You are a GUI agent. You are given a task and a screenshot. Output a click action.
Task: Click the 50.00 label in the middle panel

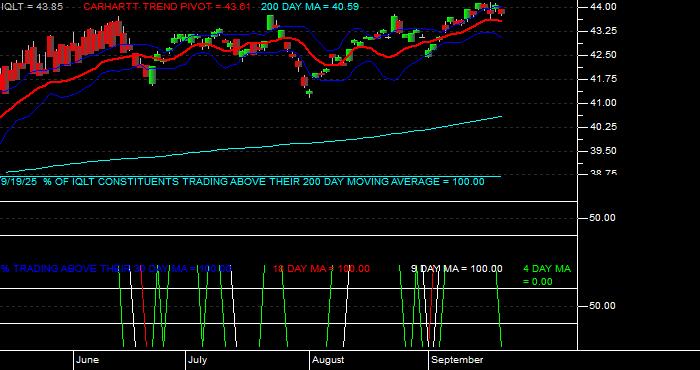point(603,218)
